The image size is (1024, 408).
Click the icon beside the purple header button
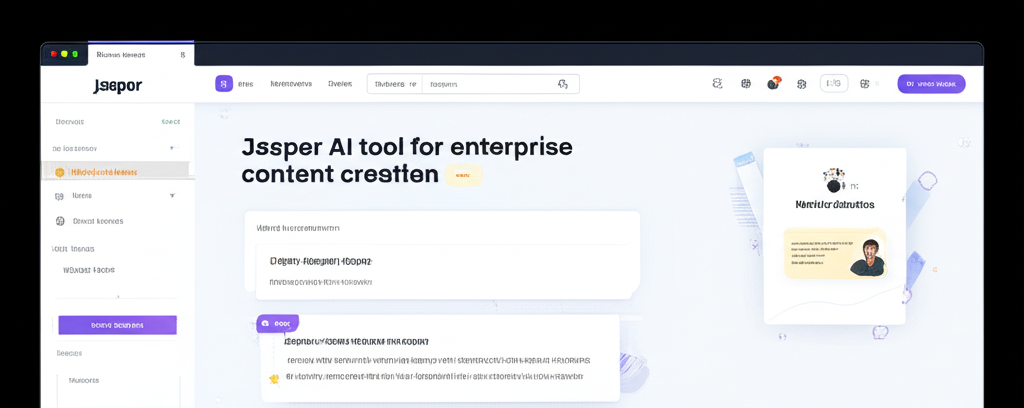(x=865, y=84)
